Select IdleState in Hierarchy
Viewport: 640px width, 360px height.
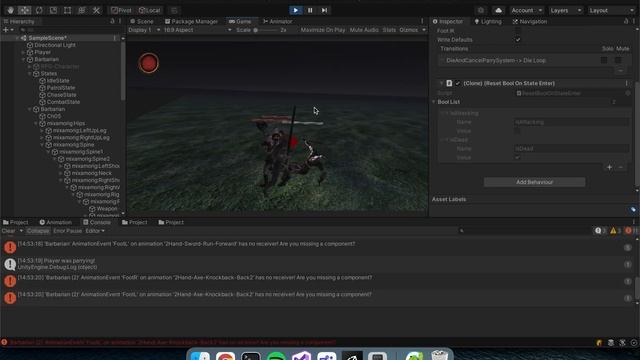(58, 81)
